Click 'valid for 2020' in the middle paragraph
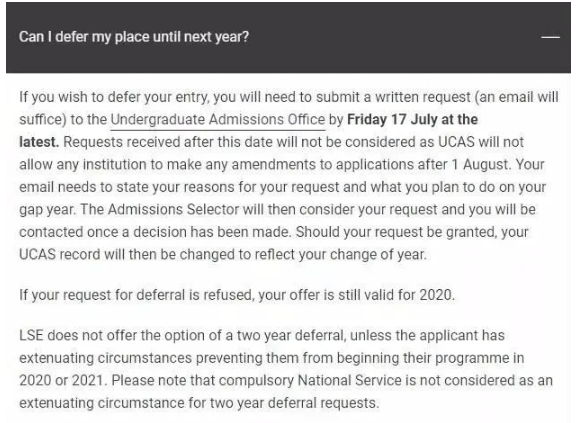The width and height of the screenshot is (578, 423). 410,295
